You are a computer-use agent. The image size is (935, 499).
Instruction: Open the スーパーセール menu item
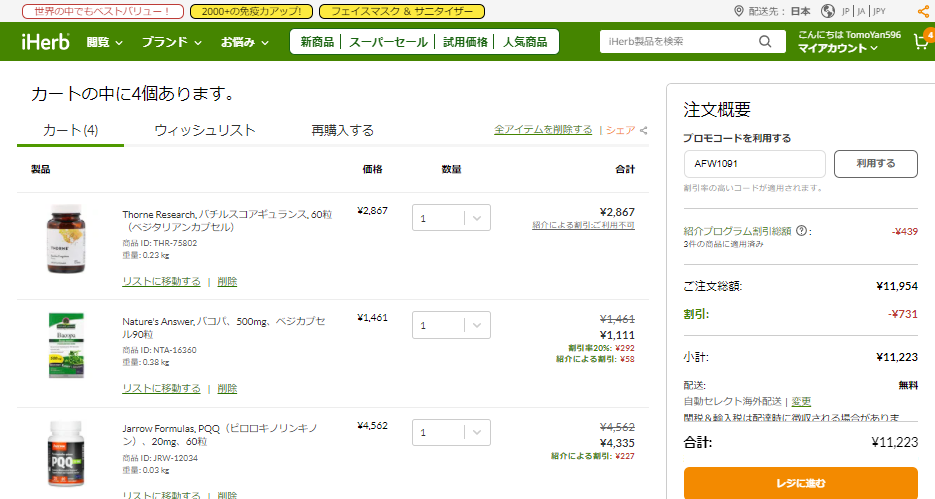tap(388, 42)
